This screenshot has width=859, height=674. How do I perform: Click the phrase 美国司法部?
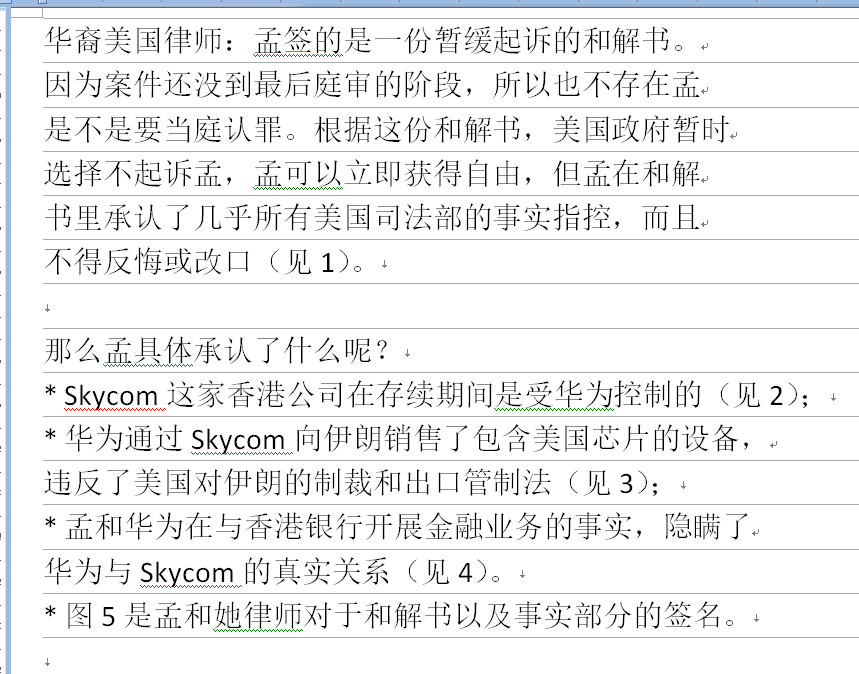pyautogui.click(x=388, y=218)
